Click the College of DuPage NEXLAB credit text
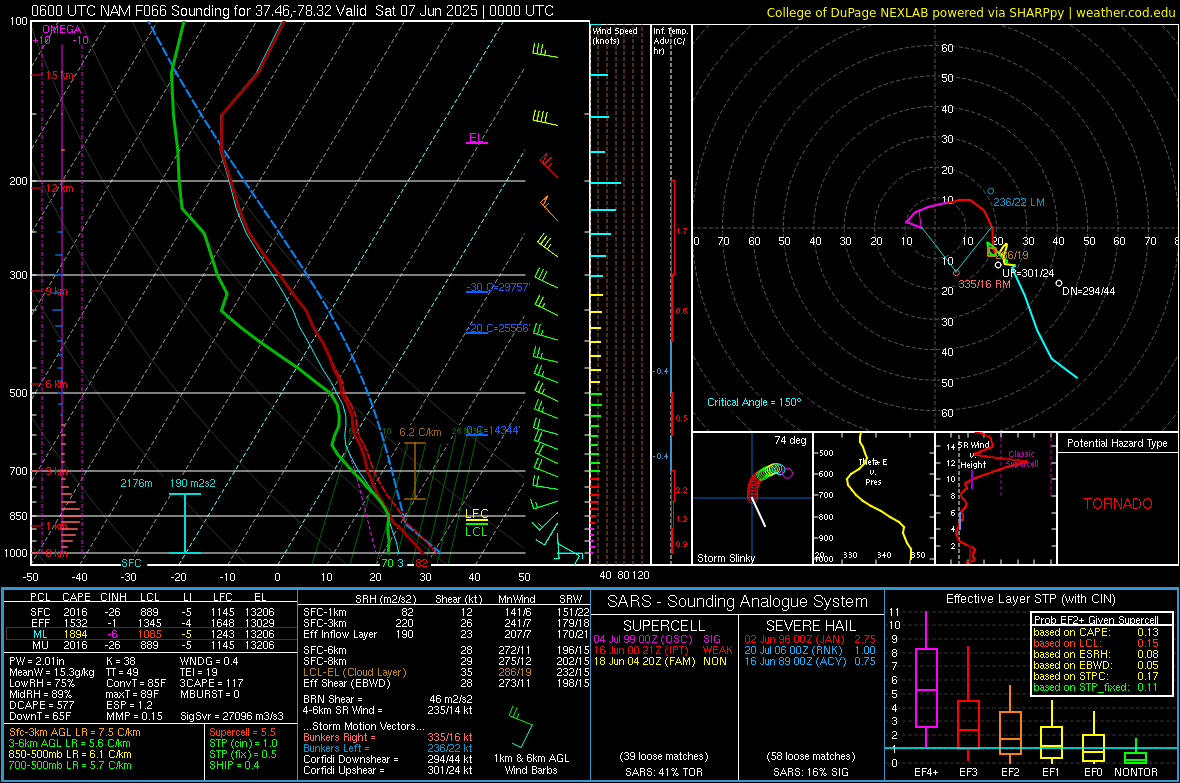 970,12
